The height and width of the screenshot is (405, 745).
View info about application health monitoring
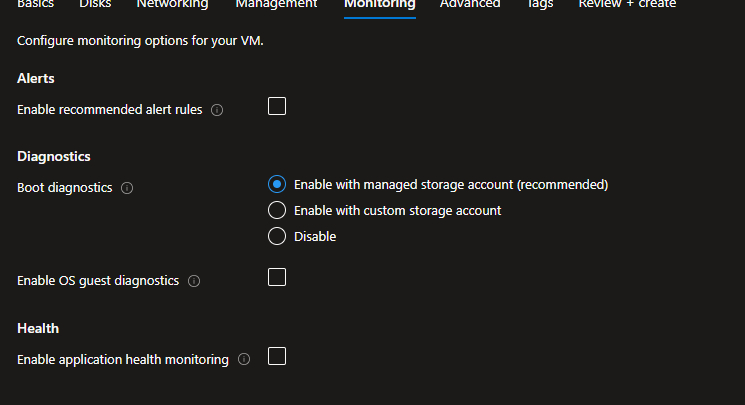244,359
